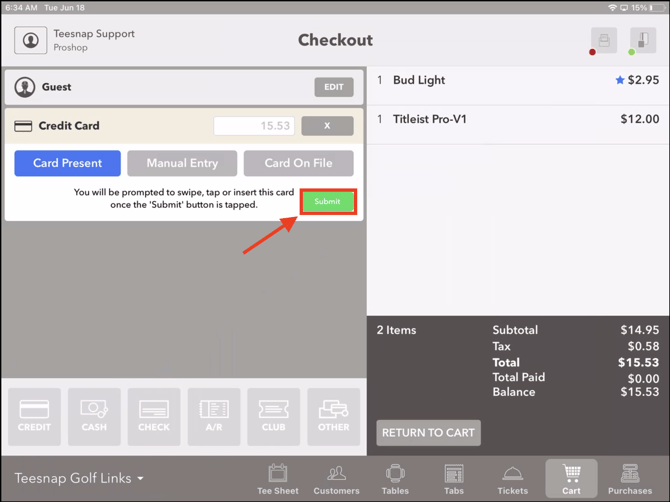670x502 pixels.
Task: Tap EDIT next to Guest
Action: click(334, 87)
